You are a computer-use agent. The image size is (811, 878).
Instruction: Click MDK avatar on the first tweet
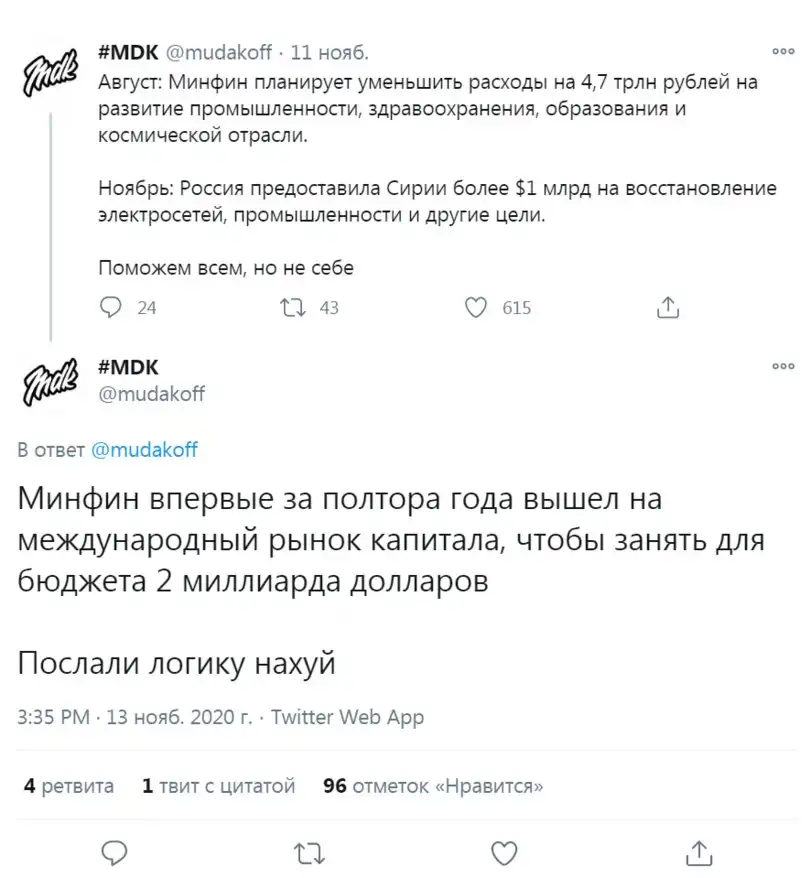[49, 72]
